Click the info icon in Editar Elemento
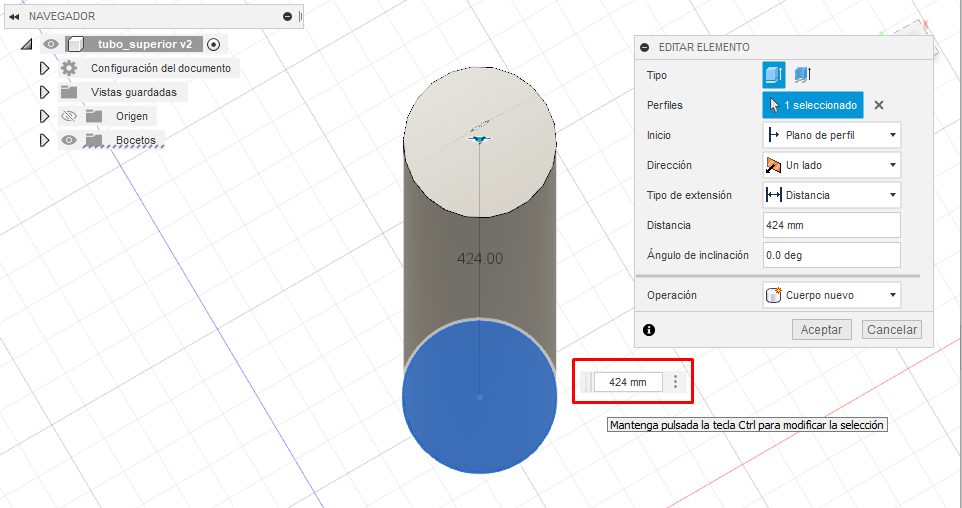962x508 pixels. click(649, 329)
